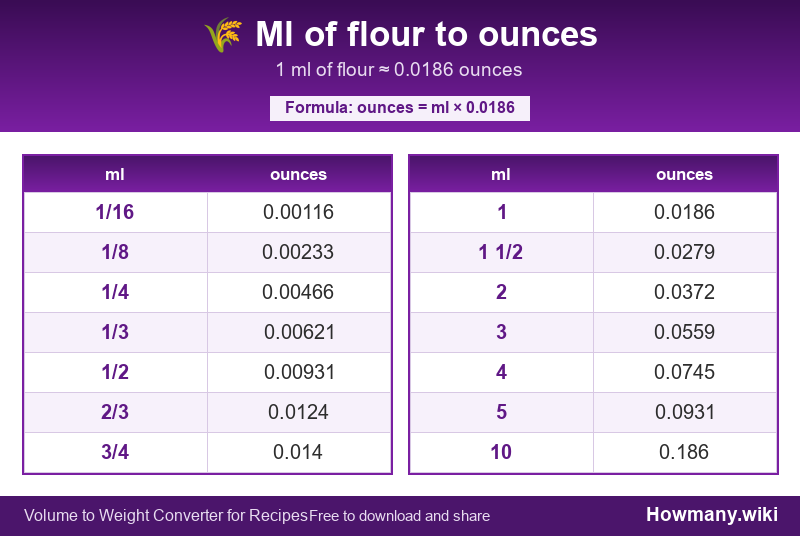Select the 4 ml cell in right table
The width and height of the screenshot is (800, 536).
click(x=502, y=372)
